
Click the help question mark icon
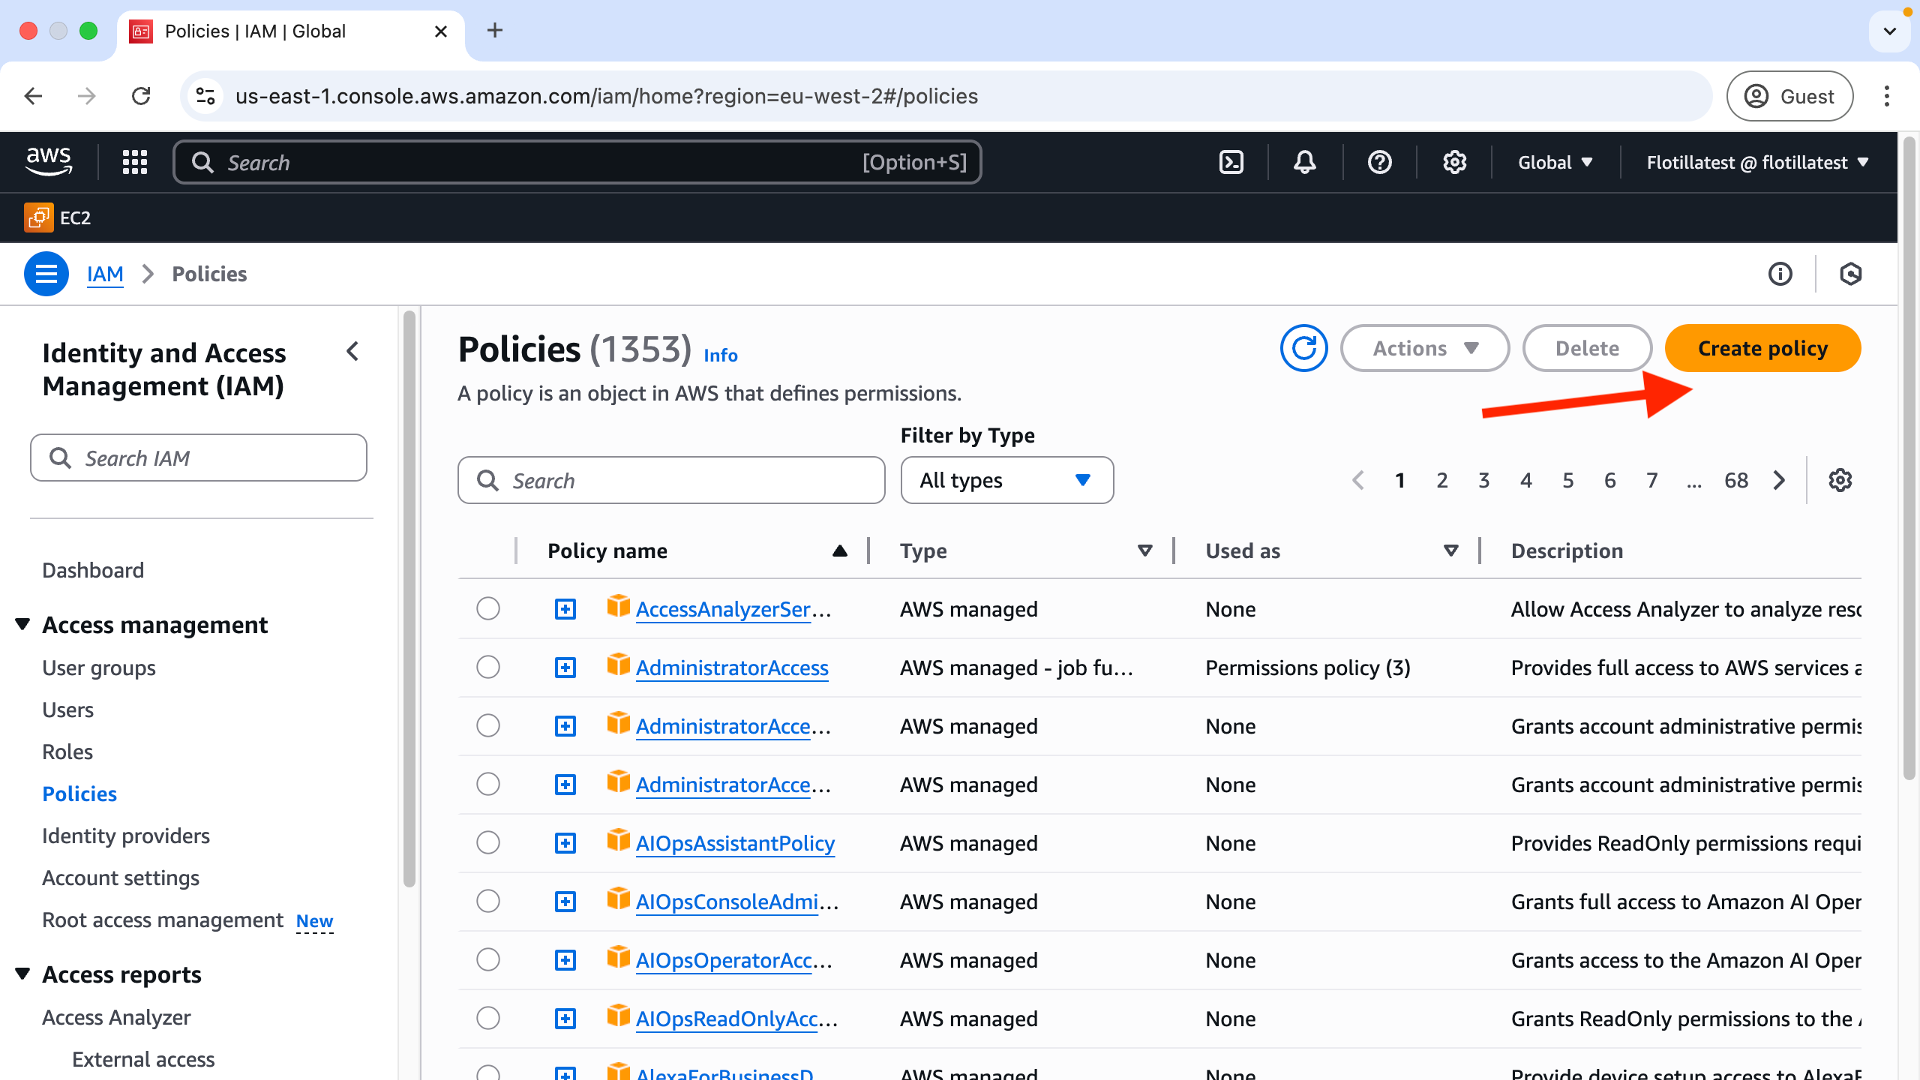pos(1380,162)
